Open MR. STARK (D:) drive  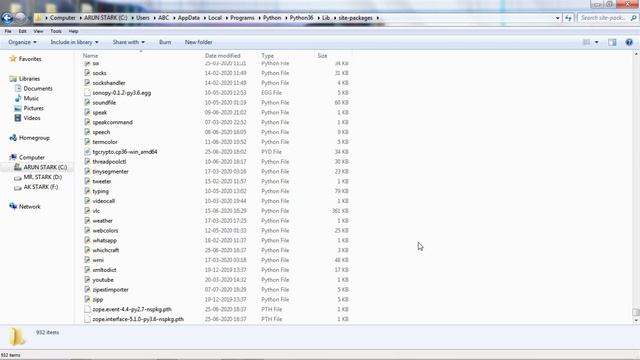42,177
